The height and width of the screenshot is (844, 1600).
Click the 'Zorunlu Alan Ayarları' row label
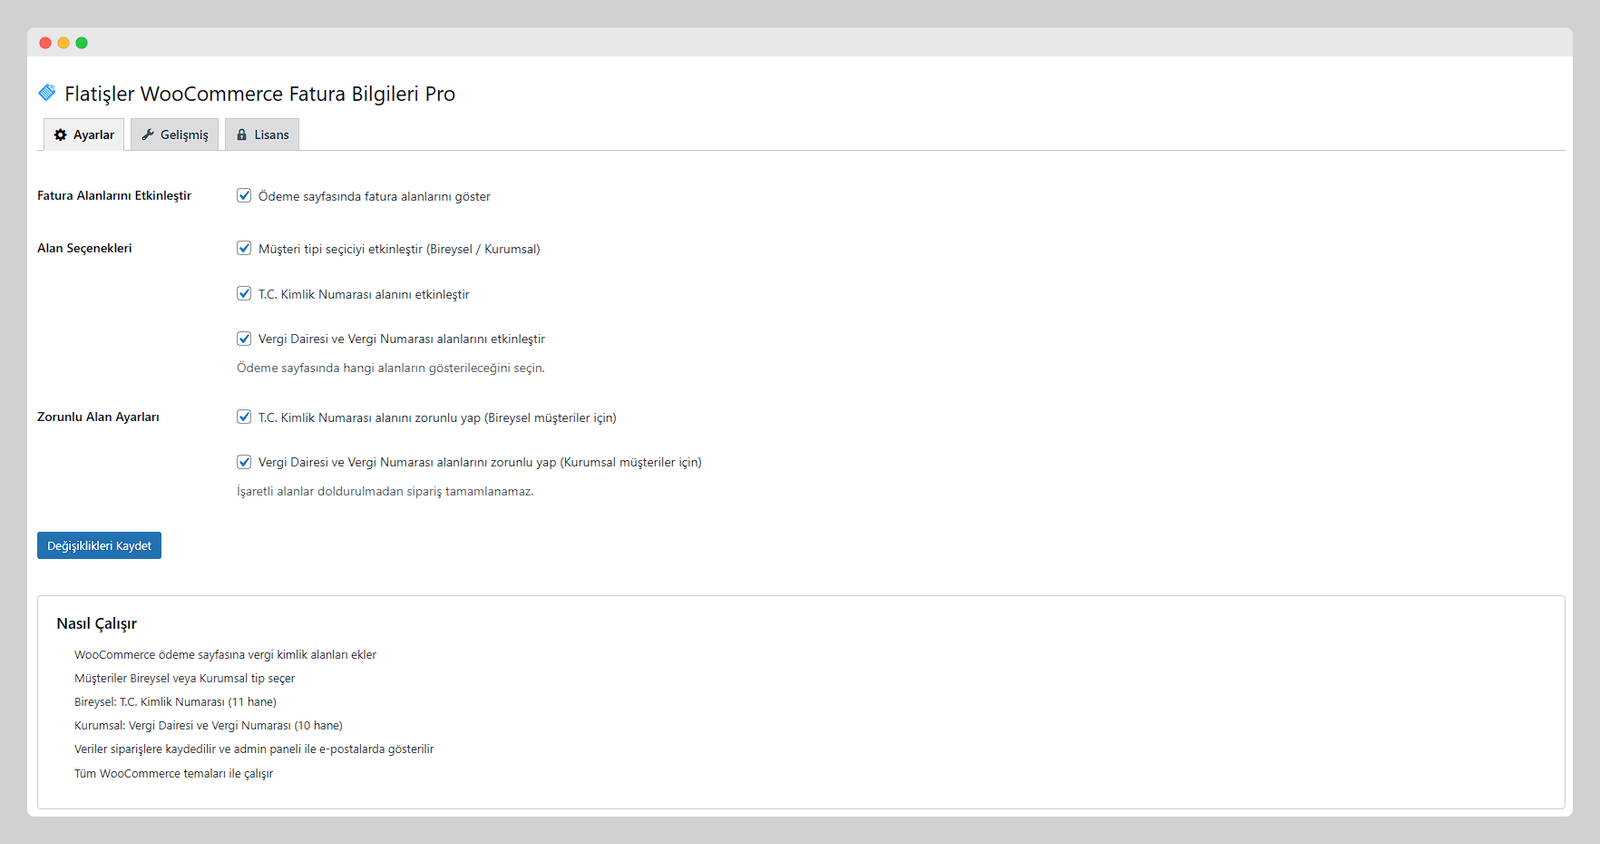coord(98,417)
